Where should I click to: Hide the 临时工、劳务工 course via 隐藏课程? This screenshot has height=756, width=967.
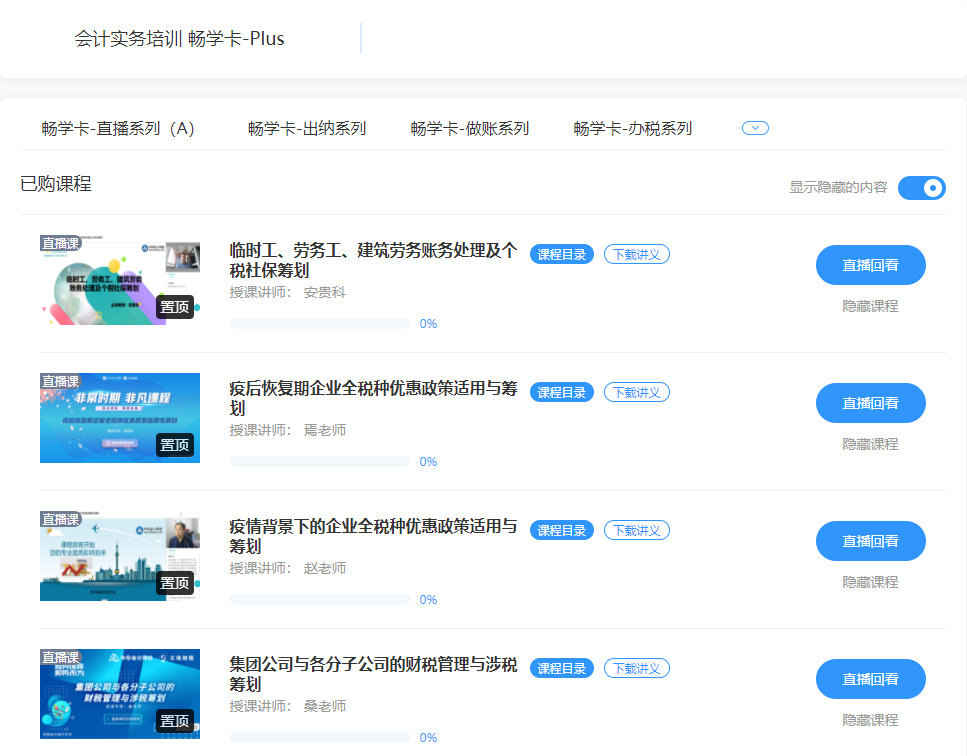pos(870,306)
